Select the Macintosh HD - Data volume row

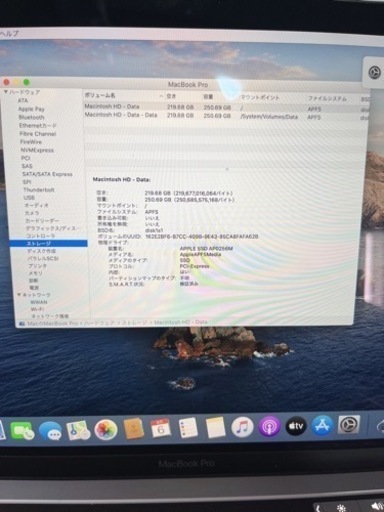(226, 107)
